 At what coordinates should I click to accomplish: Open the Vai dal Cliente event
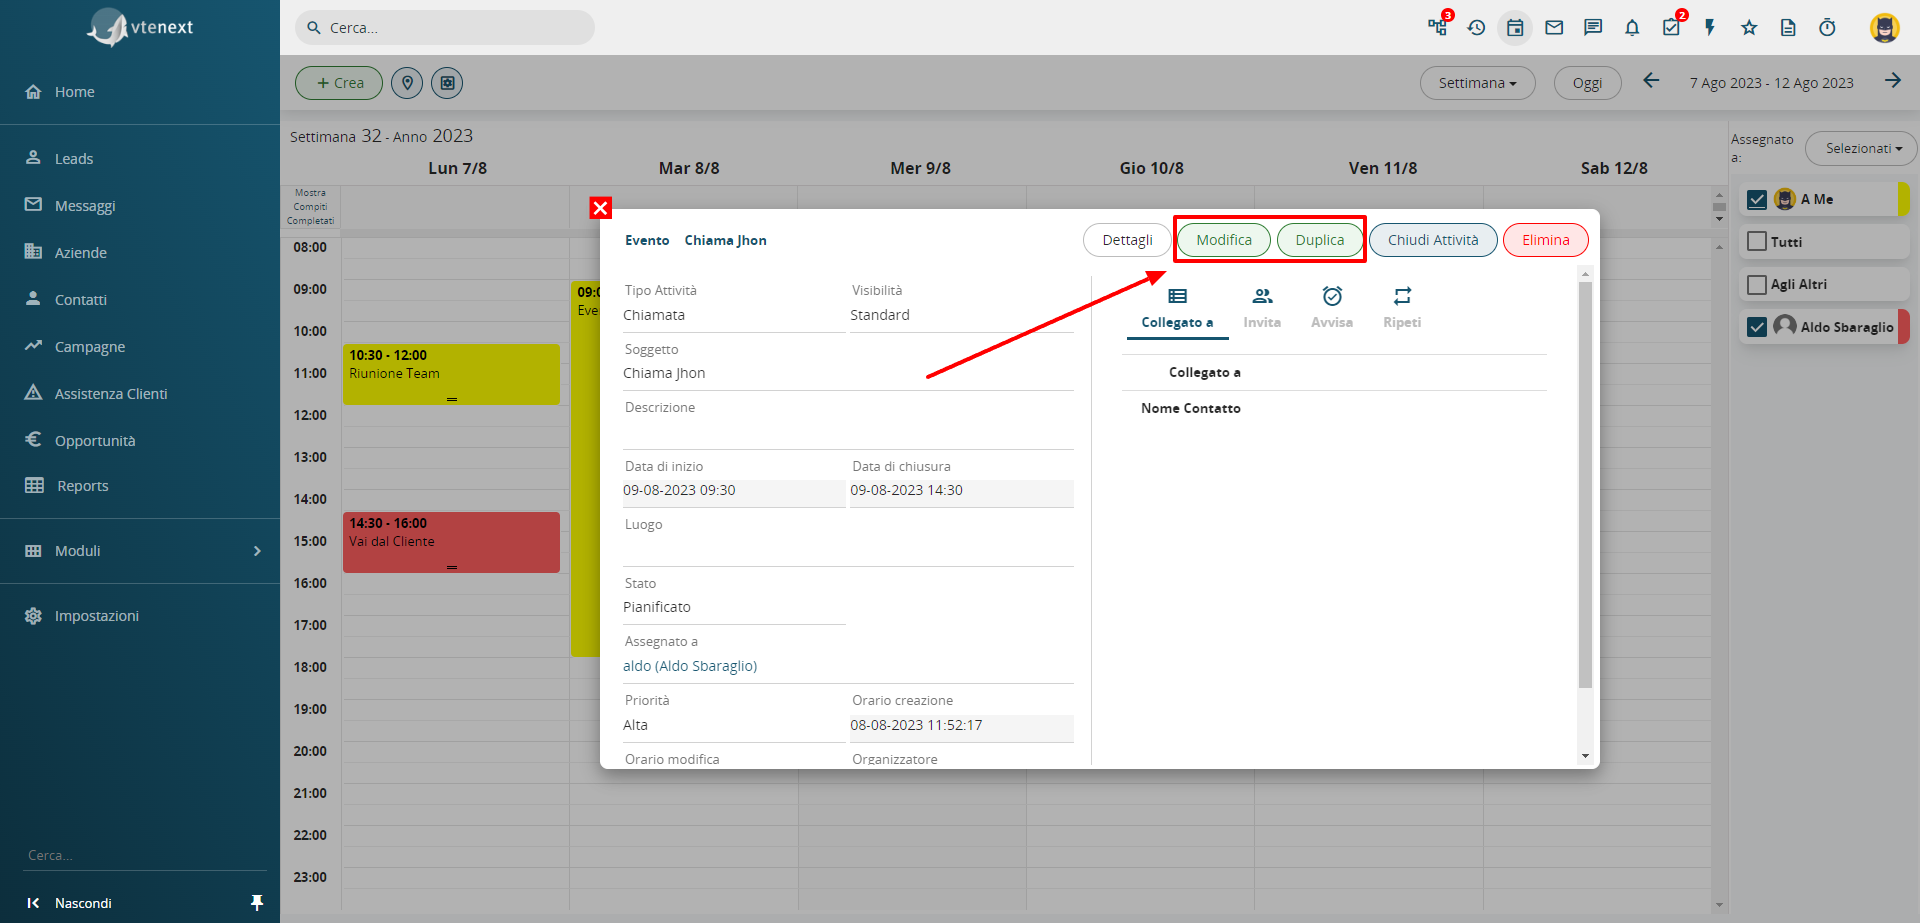point(451,542)
